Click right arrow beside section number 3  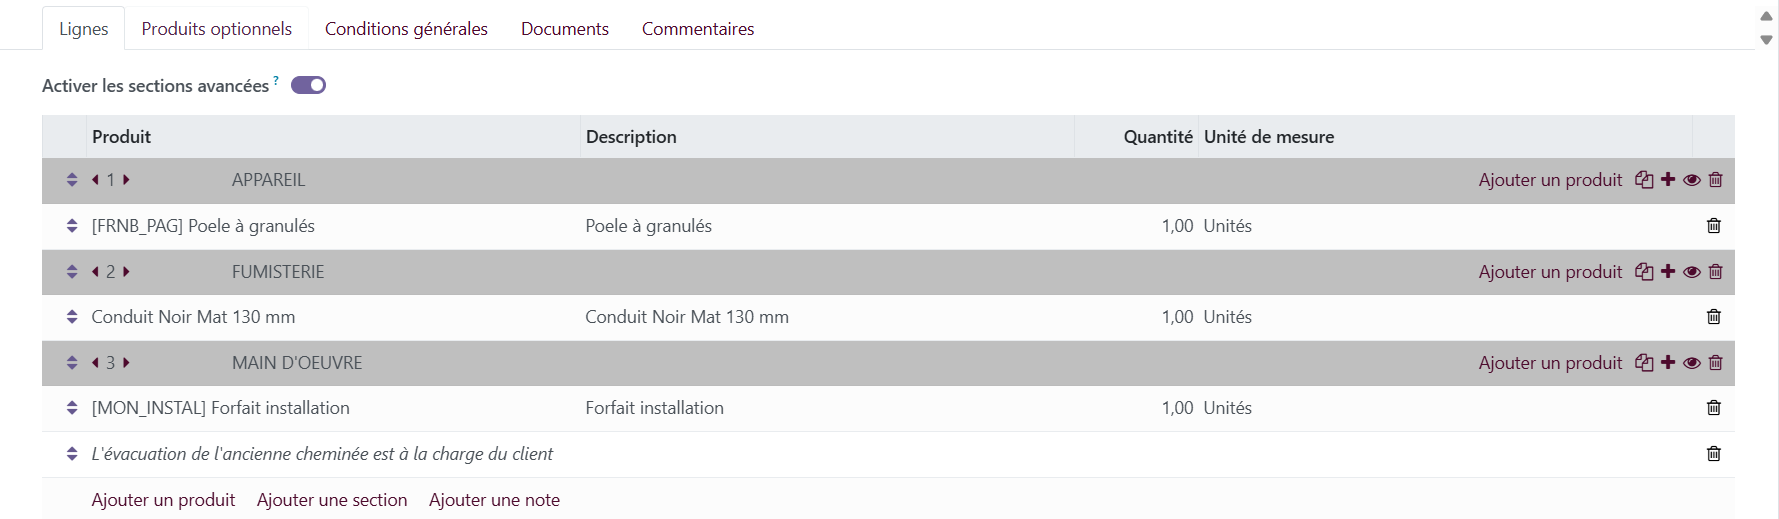click(126, 363)
